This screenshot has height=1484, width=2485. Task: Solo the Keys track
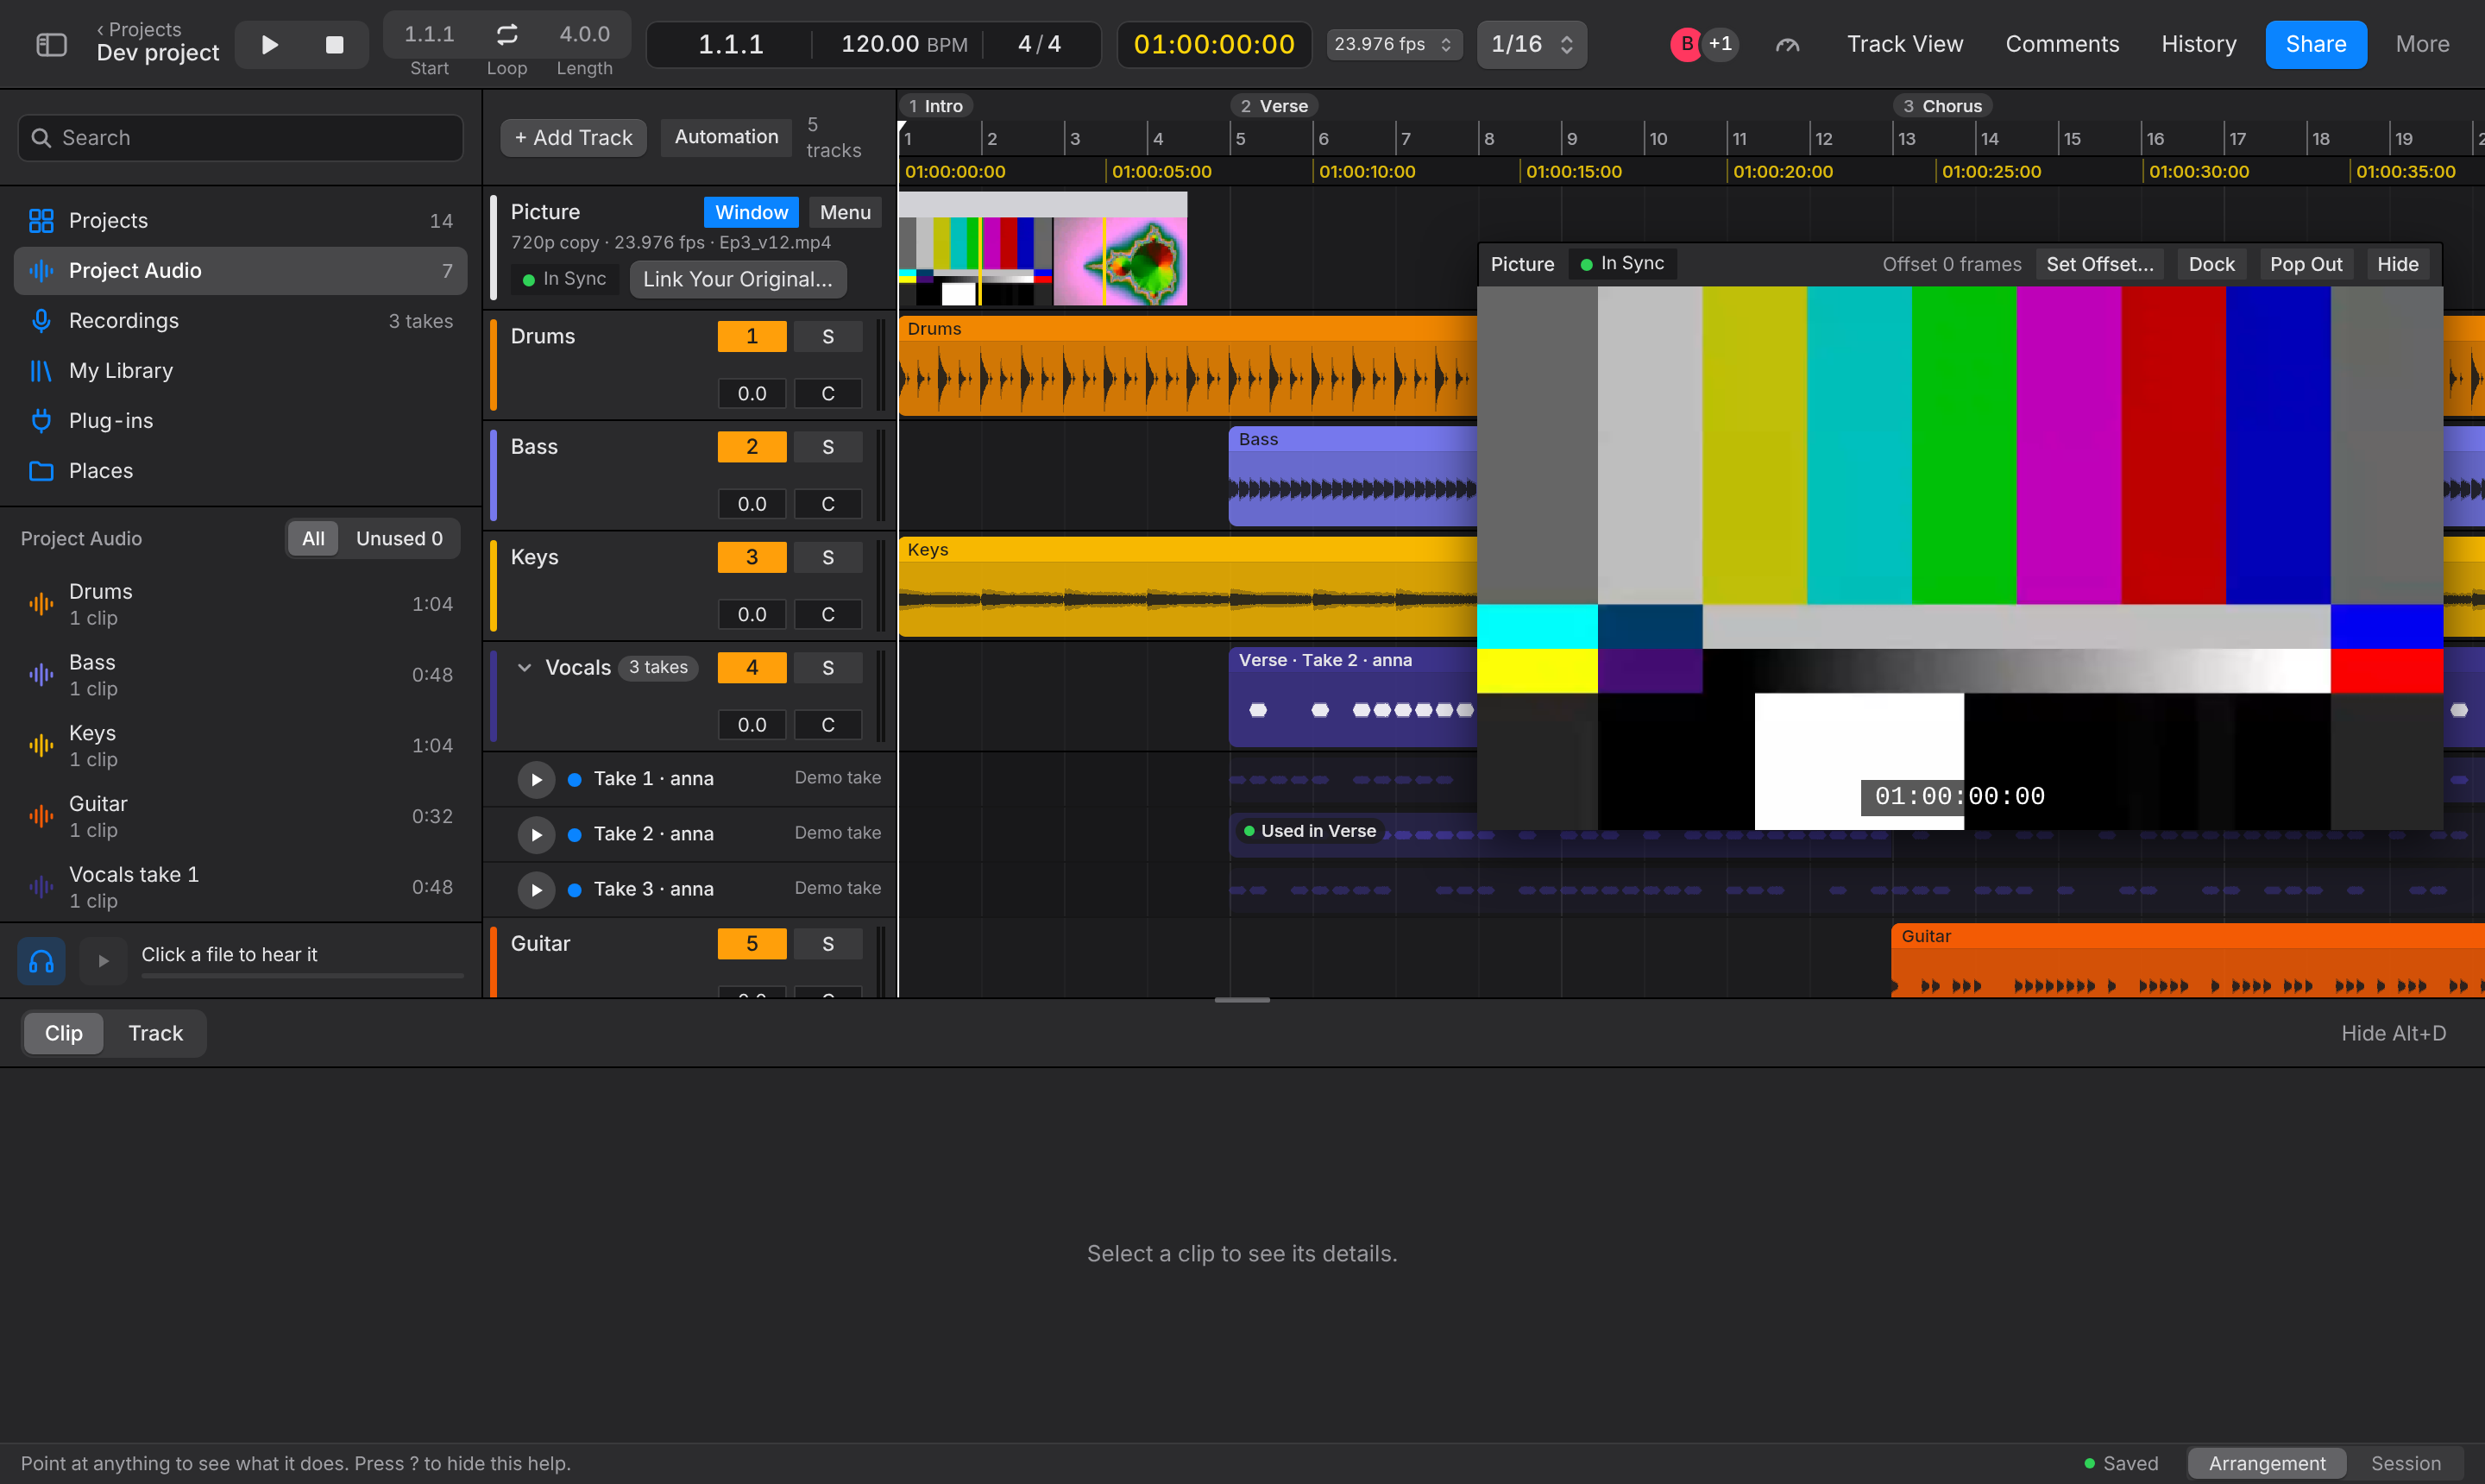[828, 557]
